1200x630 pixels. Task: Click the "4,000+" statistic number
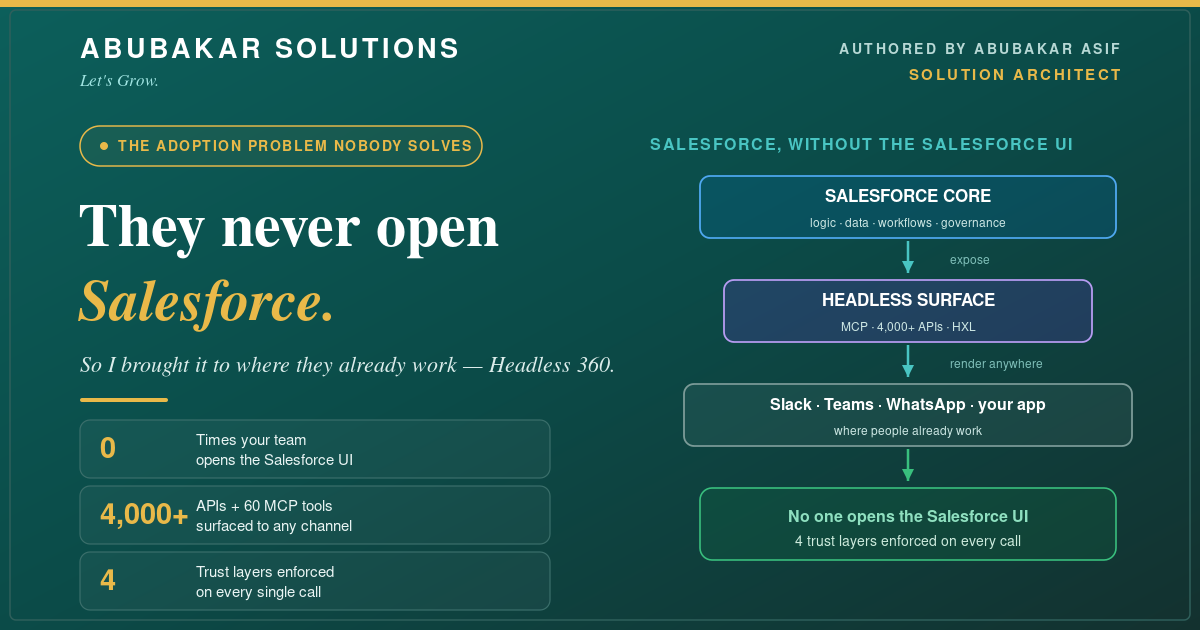pyautogui.click(x=144, y=514)
